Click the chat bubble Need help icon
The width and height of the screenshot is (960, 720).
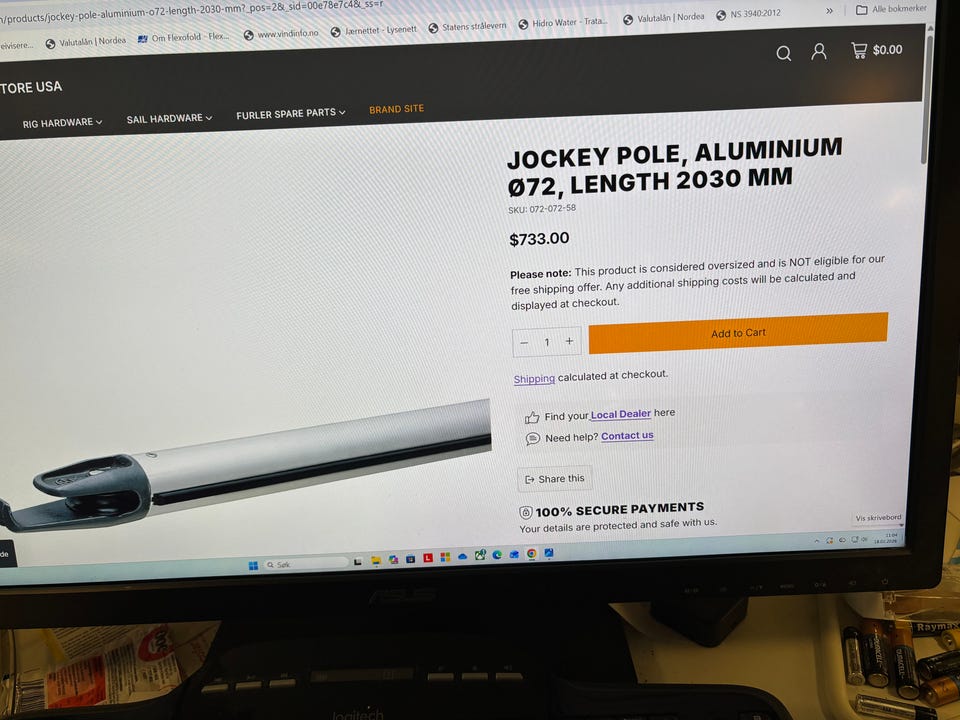pyautogui.click(x=533, y=438)
